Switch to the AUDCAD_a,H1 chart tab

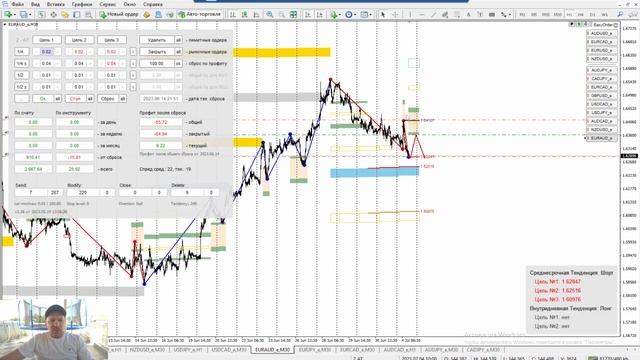pos(400,350)
